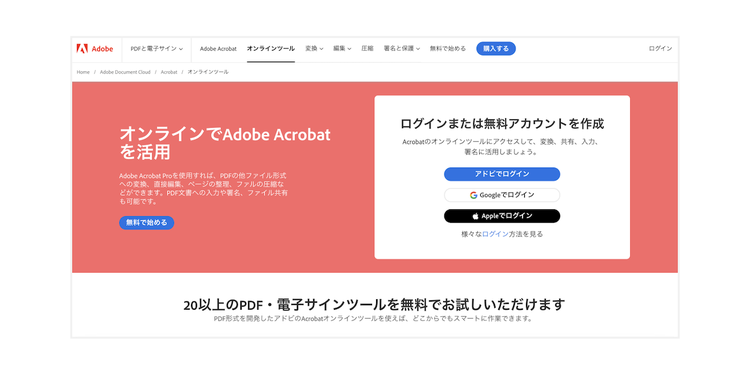Open the Adobe Acrobat nav item

218,49
